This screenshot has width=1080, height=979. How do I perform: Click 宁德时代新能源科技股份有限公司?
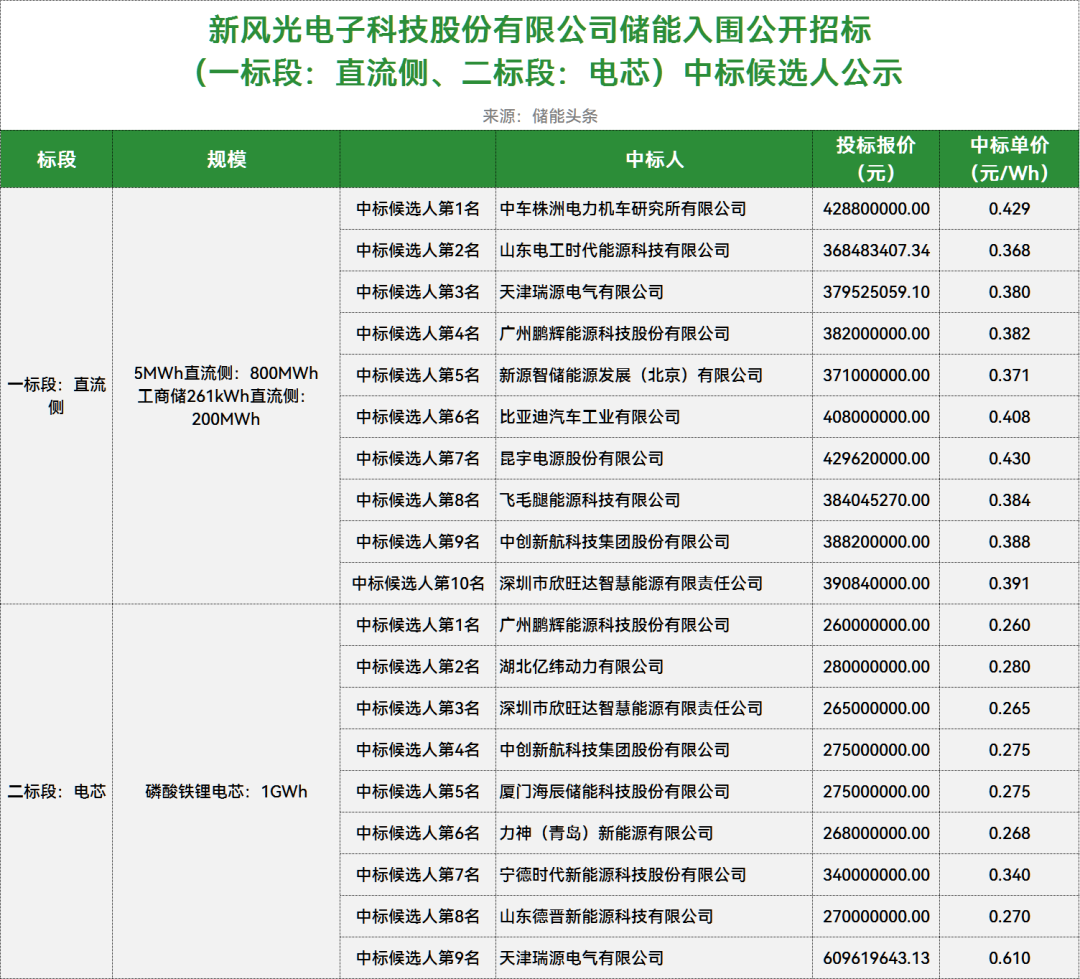(623, 874)
